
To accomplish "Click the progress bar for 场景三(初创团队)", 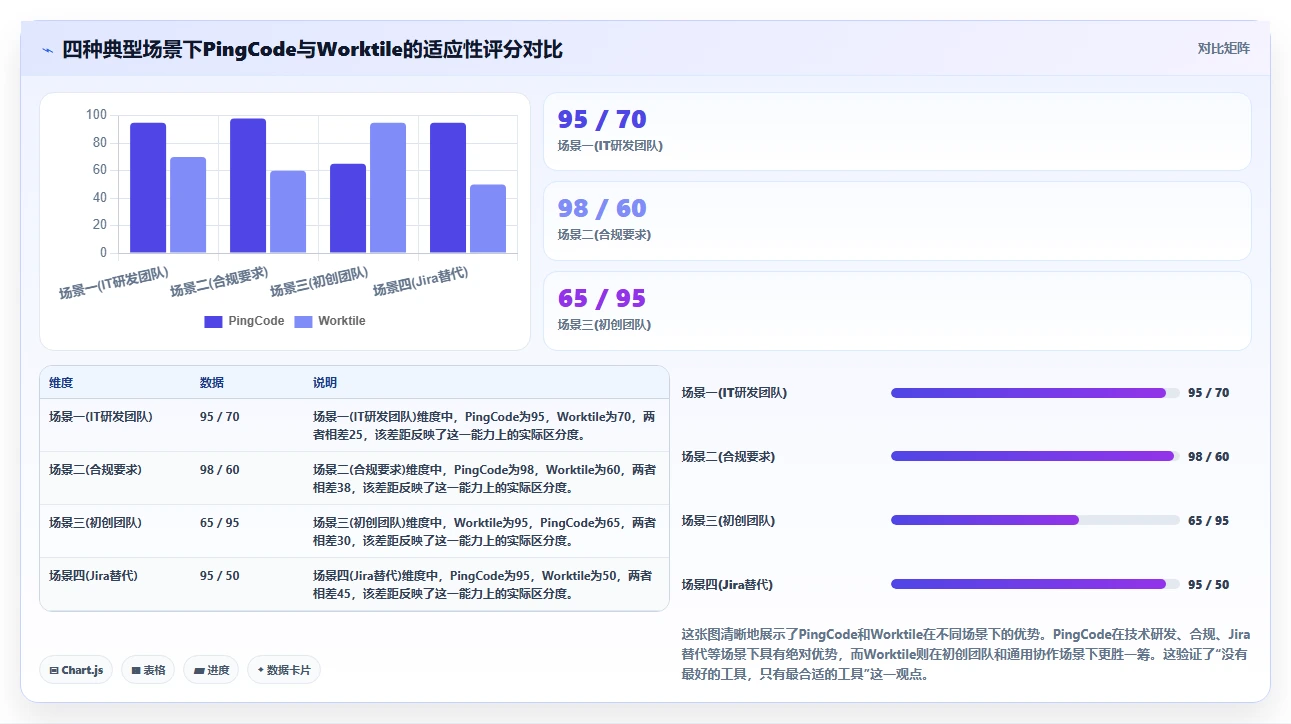I will point(1035,521).
